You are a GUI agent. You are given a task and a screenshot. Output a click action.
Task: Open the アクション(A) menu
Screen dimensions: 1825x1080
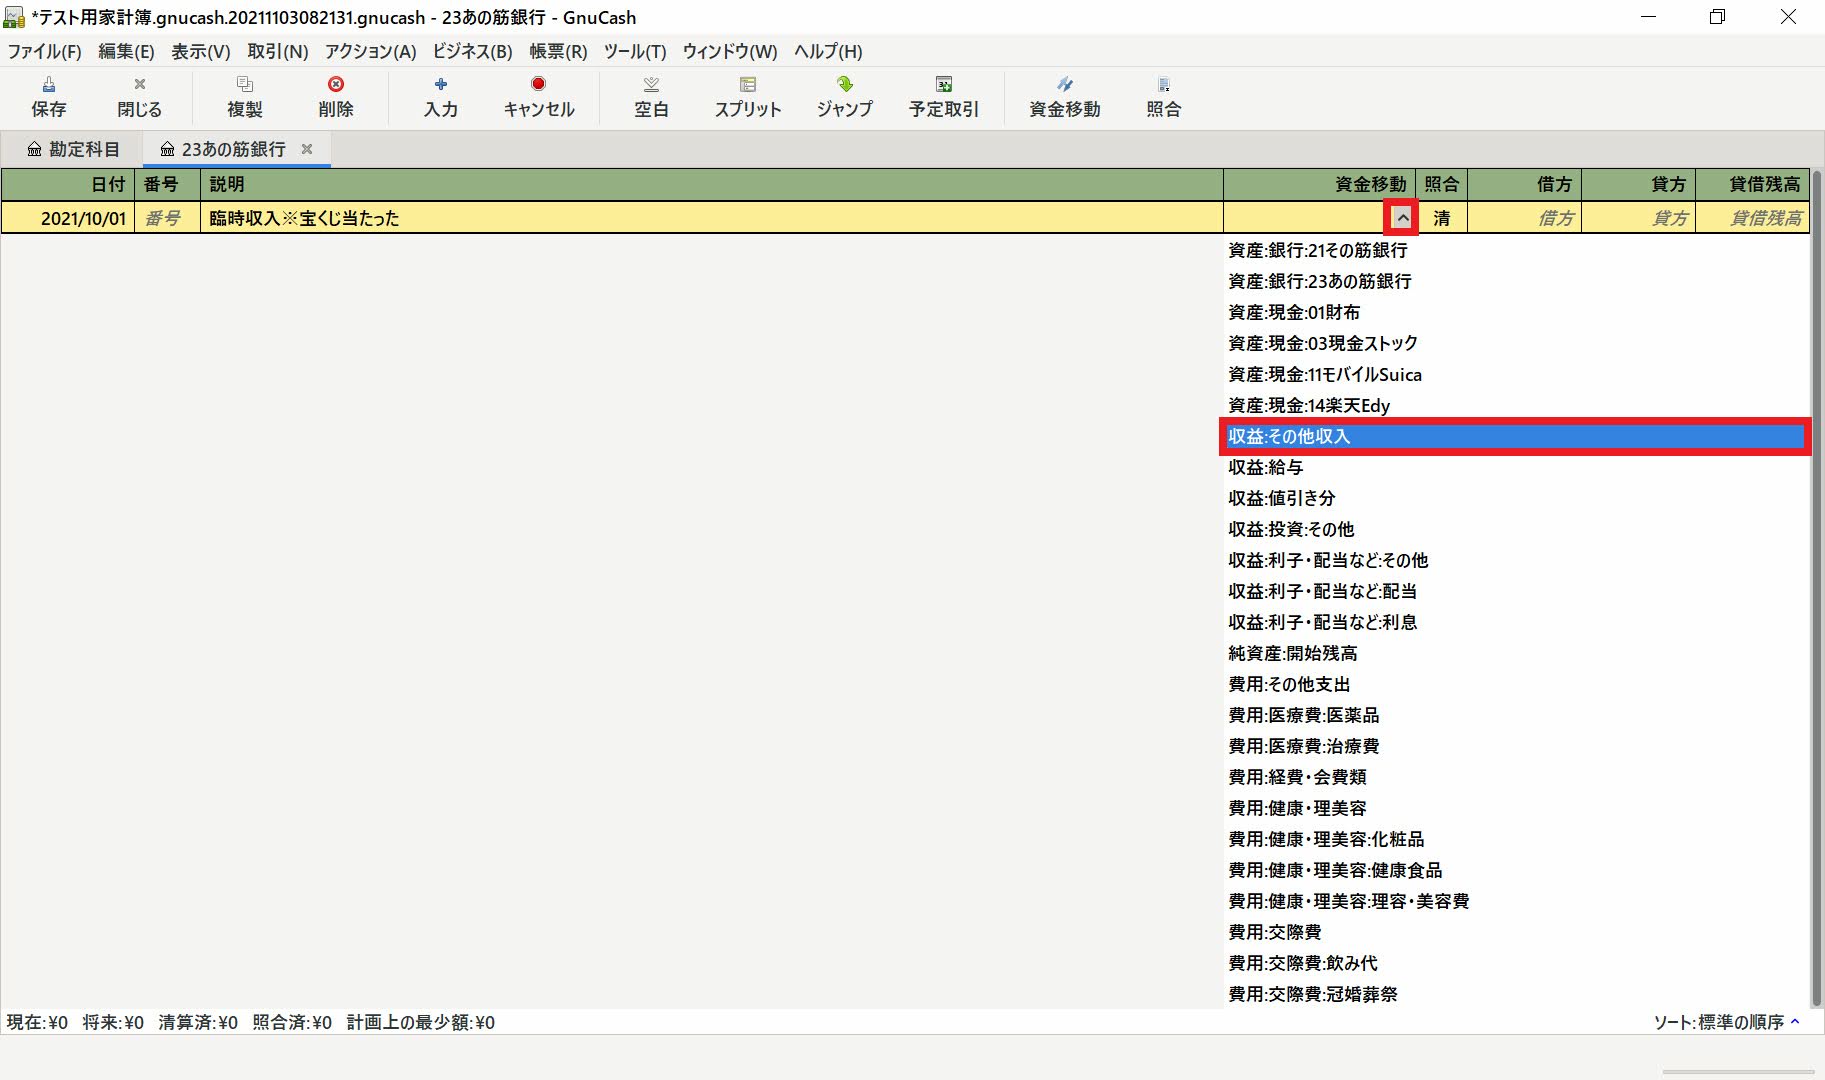coord(370,51)
